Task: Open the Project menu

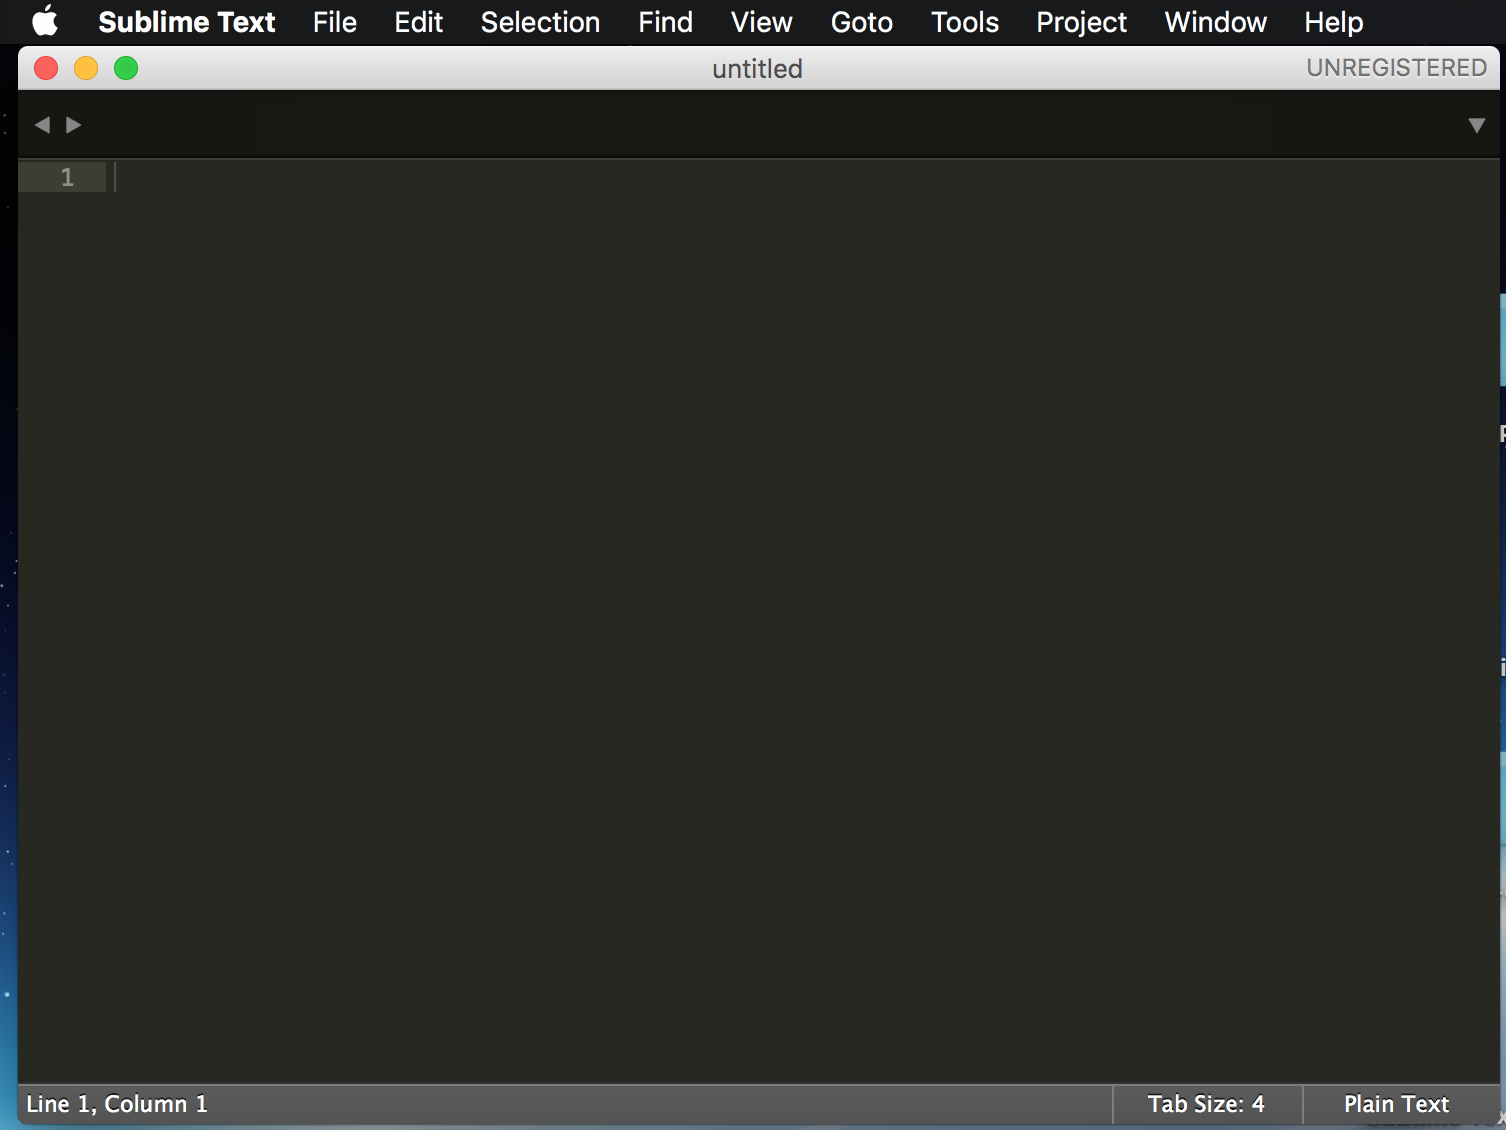Action: click(1081, 22)
